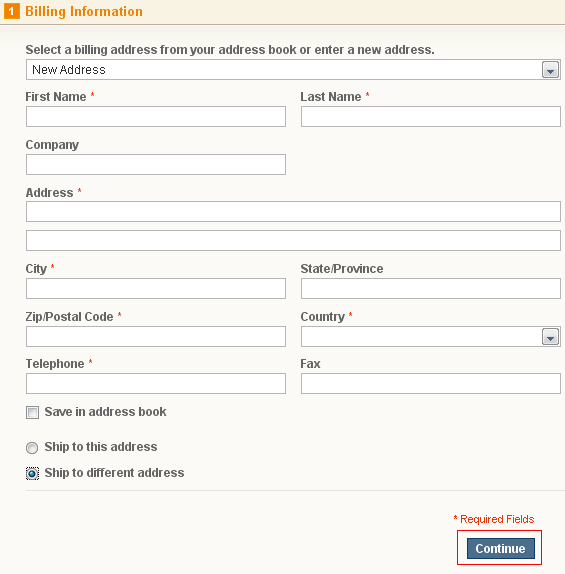The image size is (565, 574).
Task: Open the New Address select box
Action: (x=293, y=70)
